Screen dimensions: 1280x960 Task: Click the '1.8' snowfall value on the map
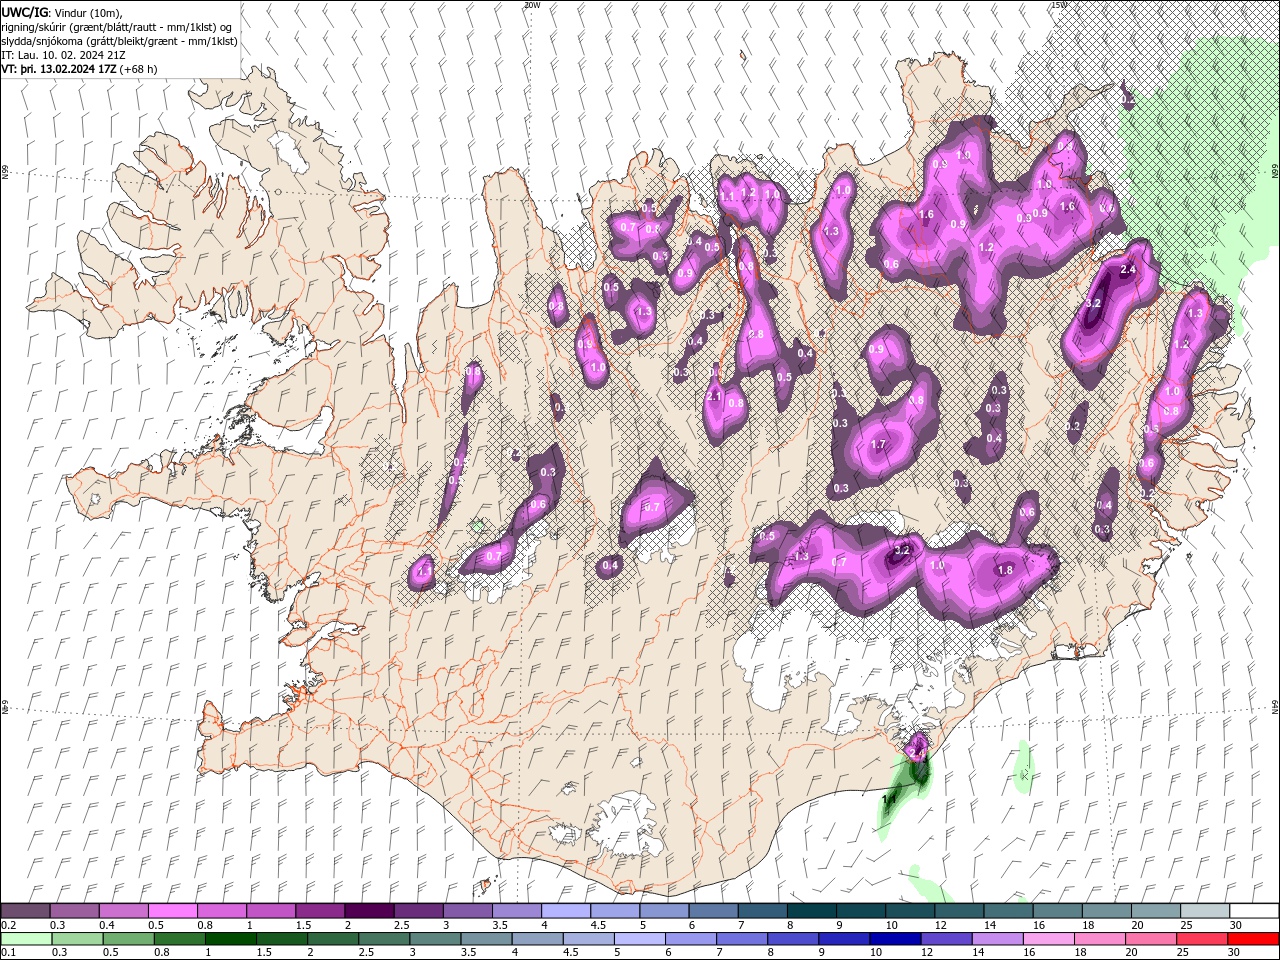pos(1006,570)
